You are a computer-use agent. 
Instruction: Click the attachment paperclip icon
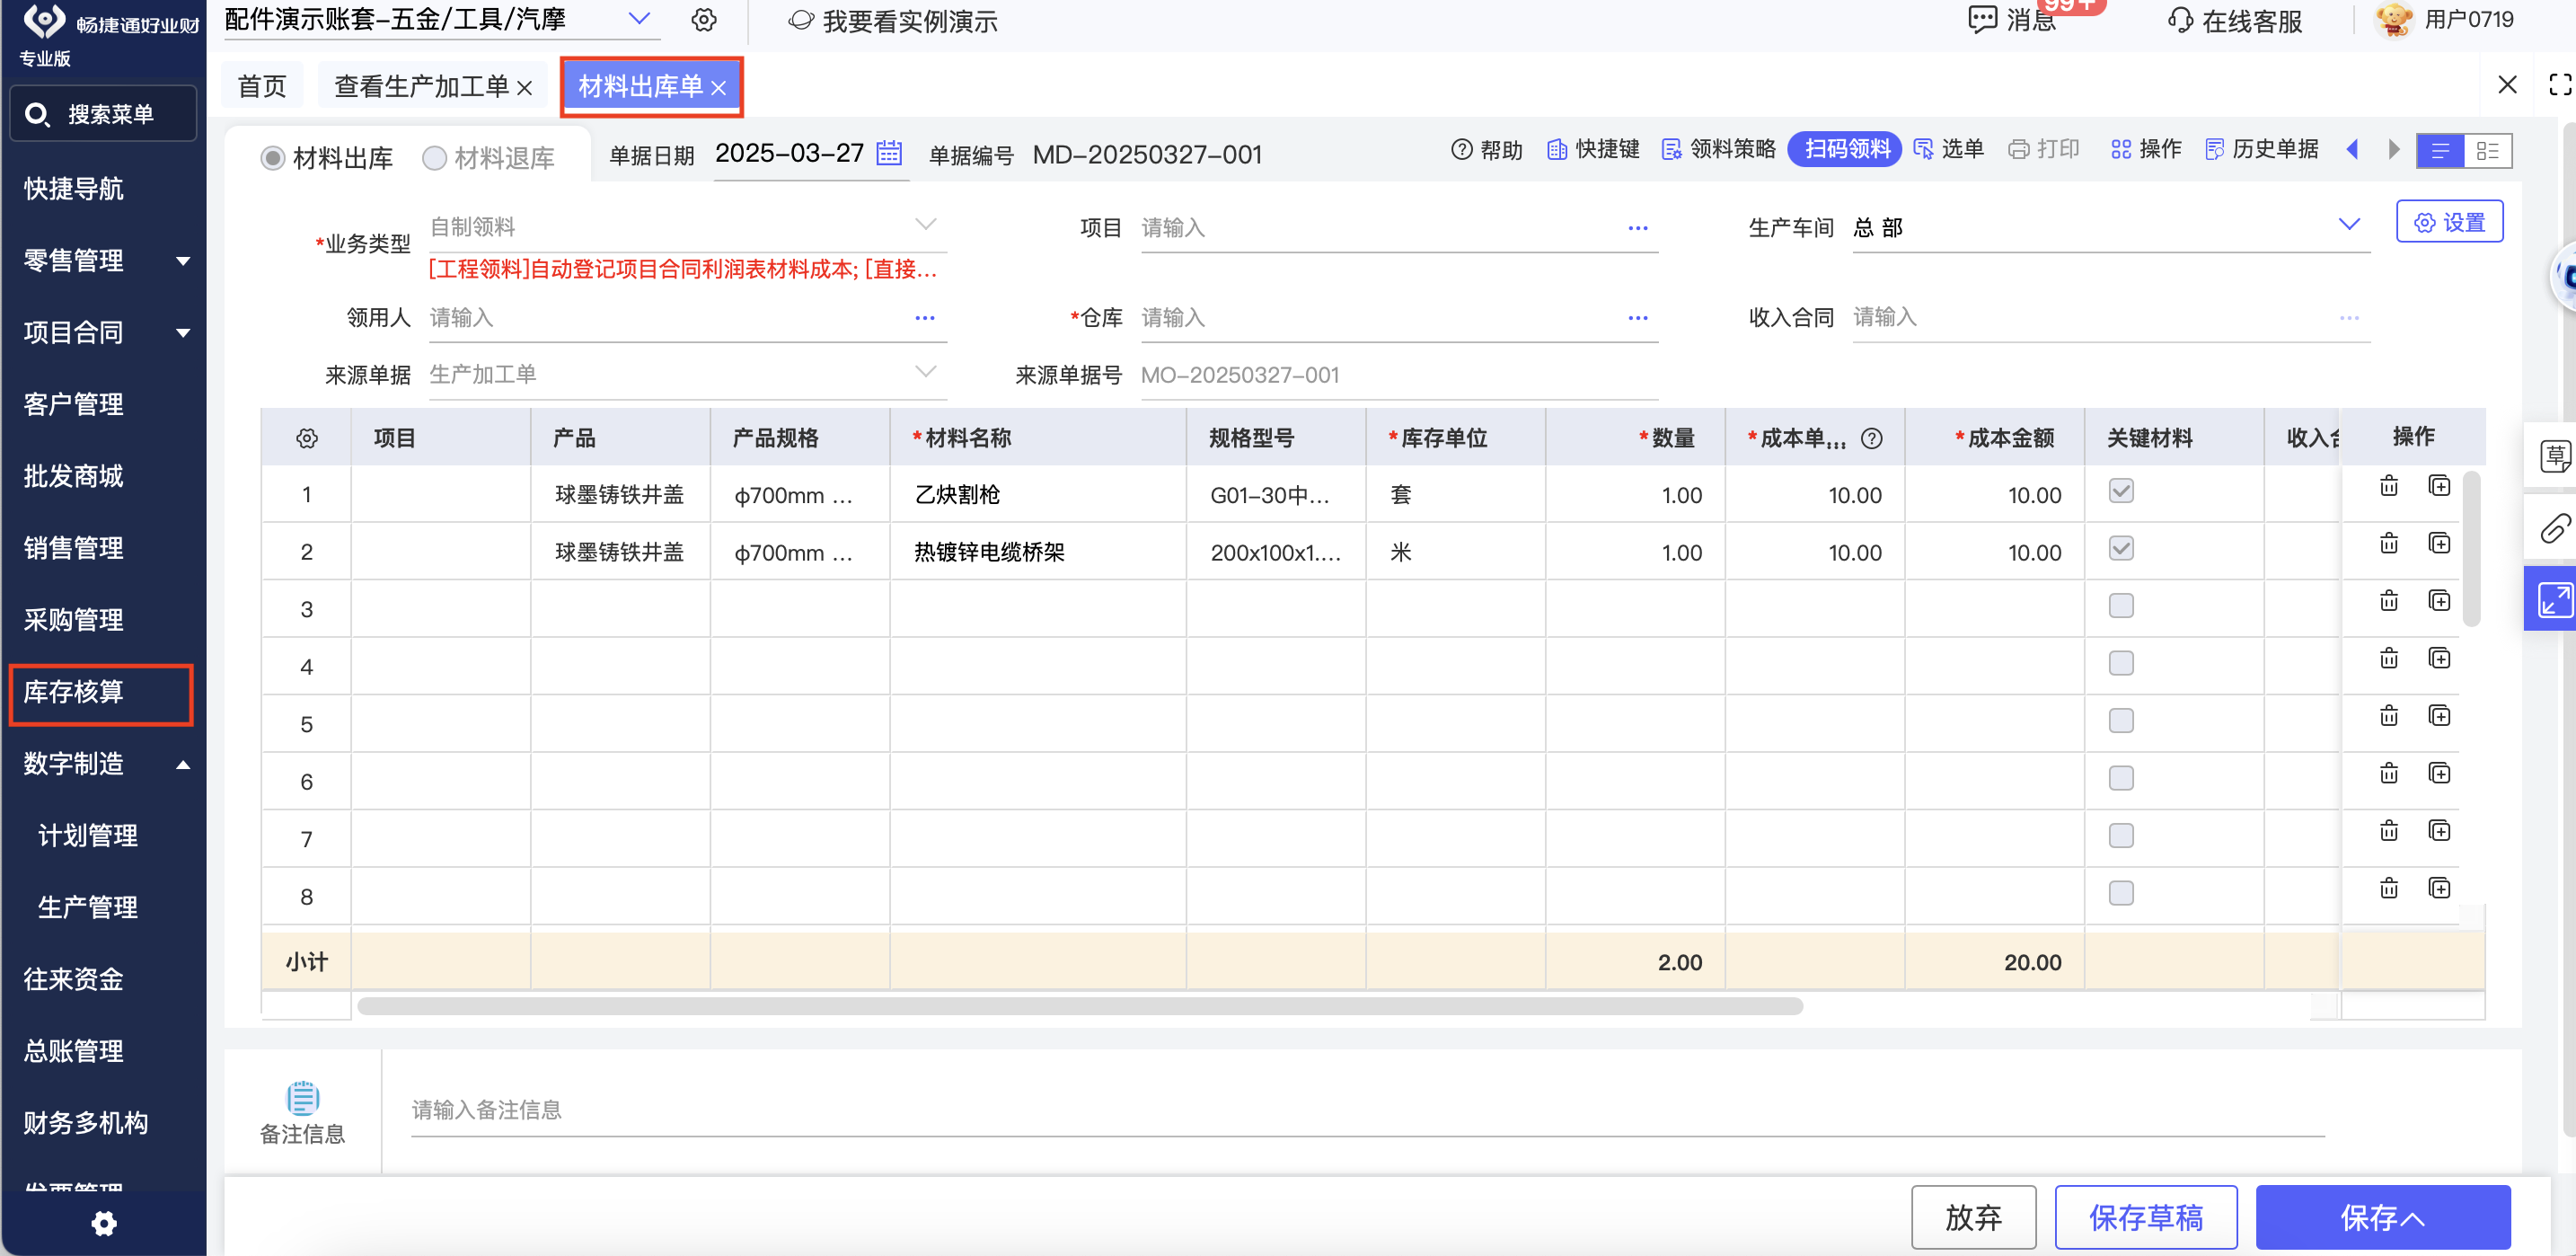click(2554, 528)
